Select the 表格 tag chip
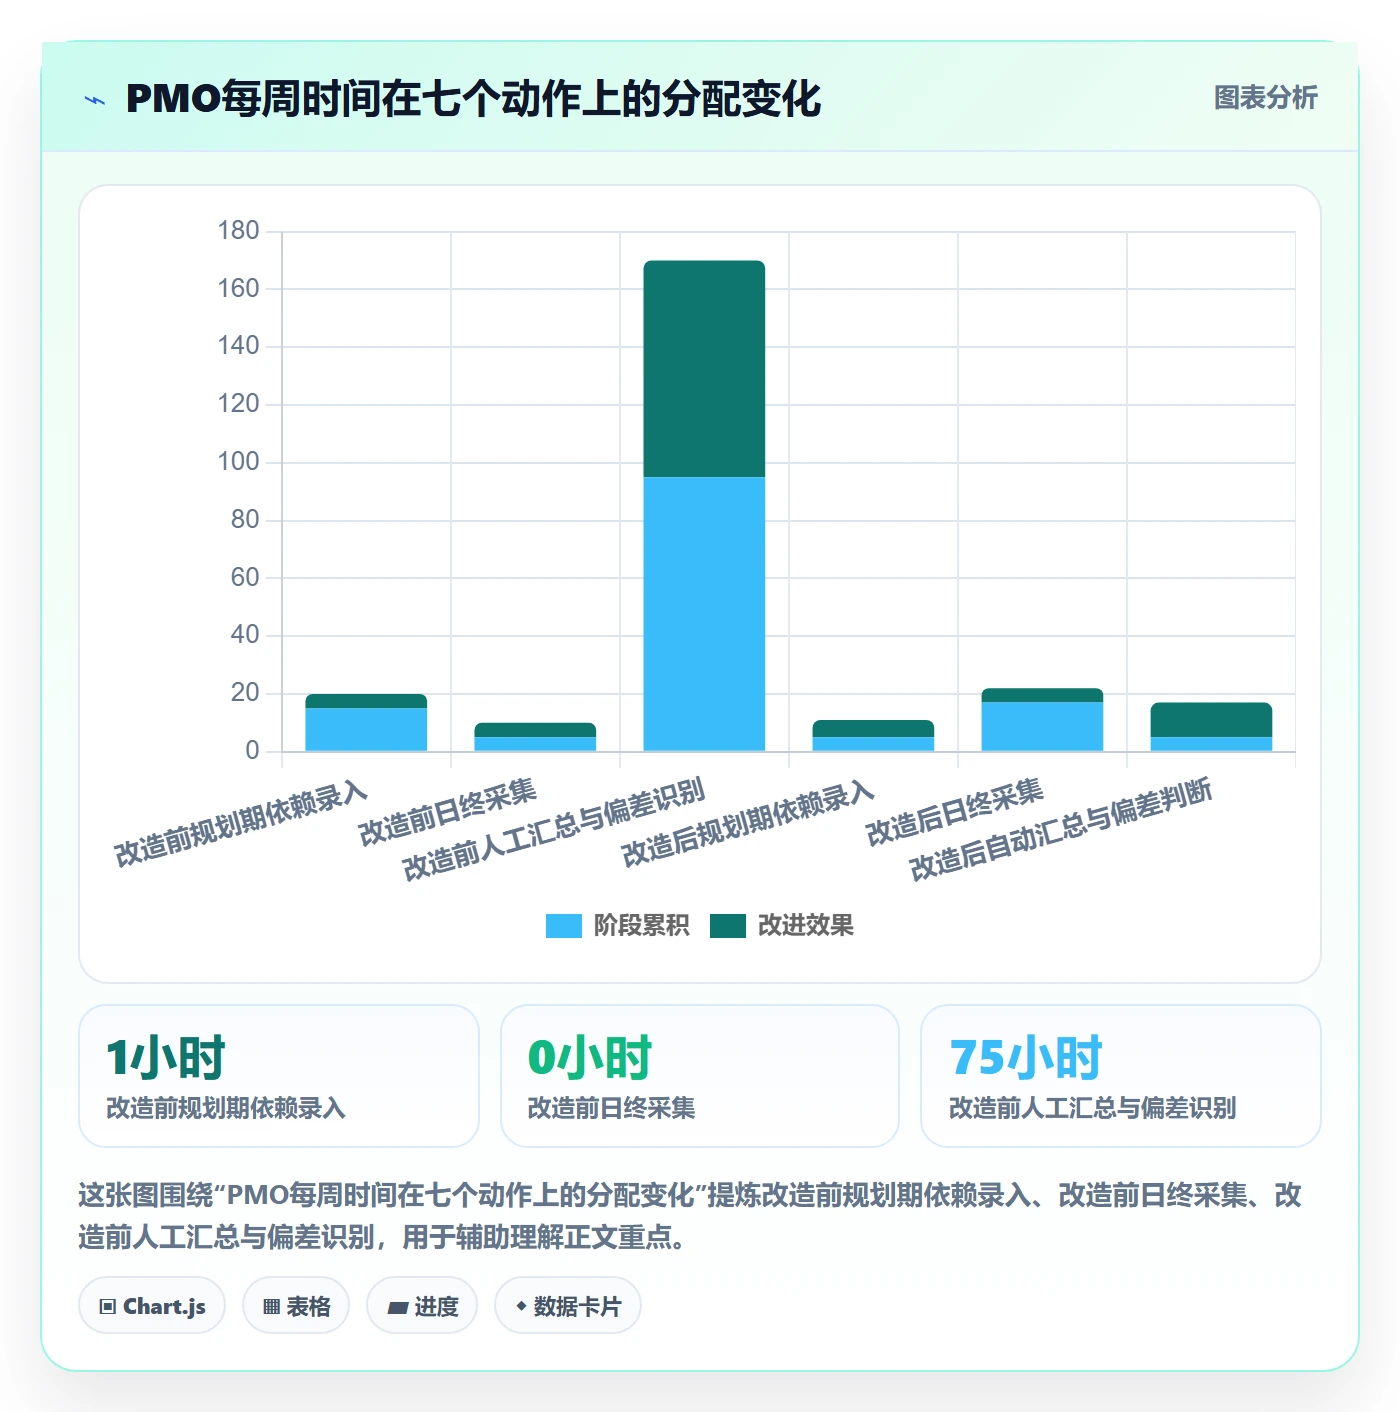This screenshot has width=1400, height=1412. click(x=296, y=1306)
